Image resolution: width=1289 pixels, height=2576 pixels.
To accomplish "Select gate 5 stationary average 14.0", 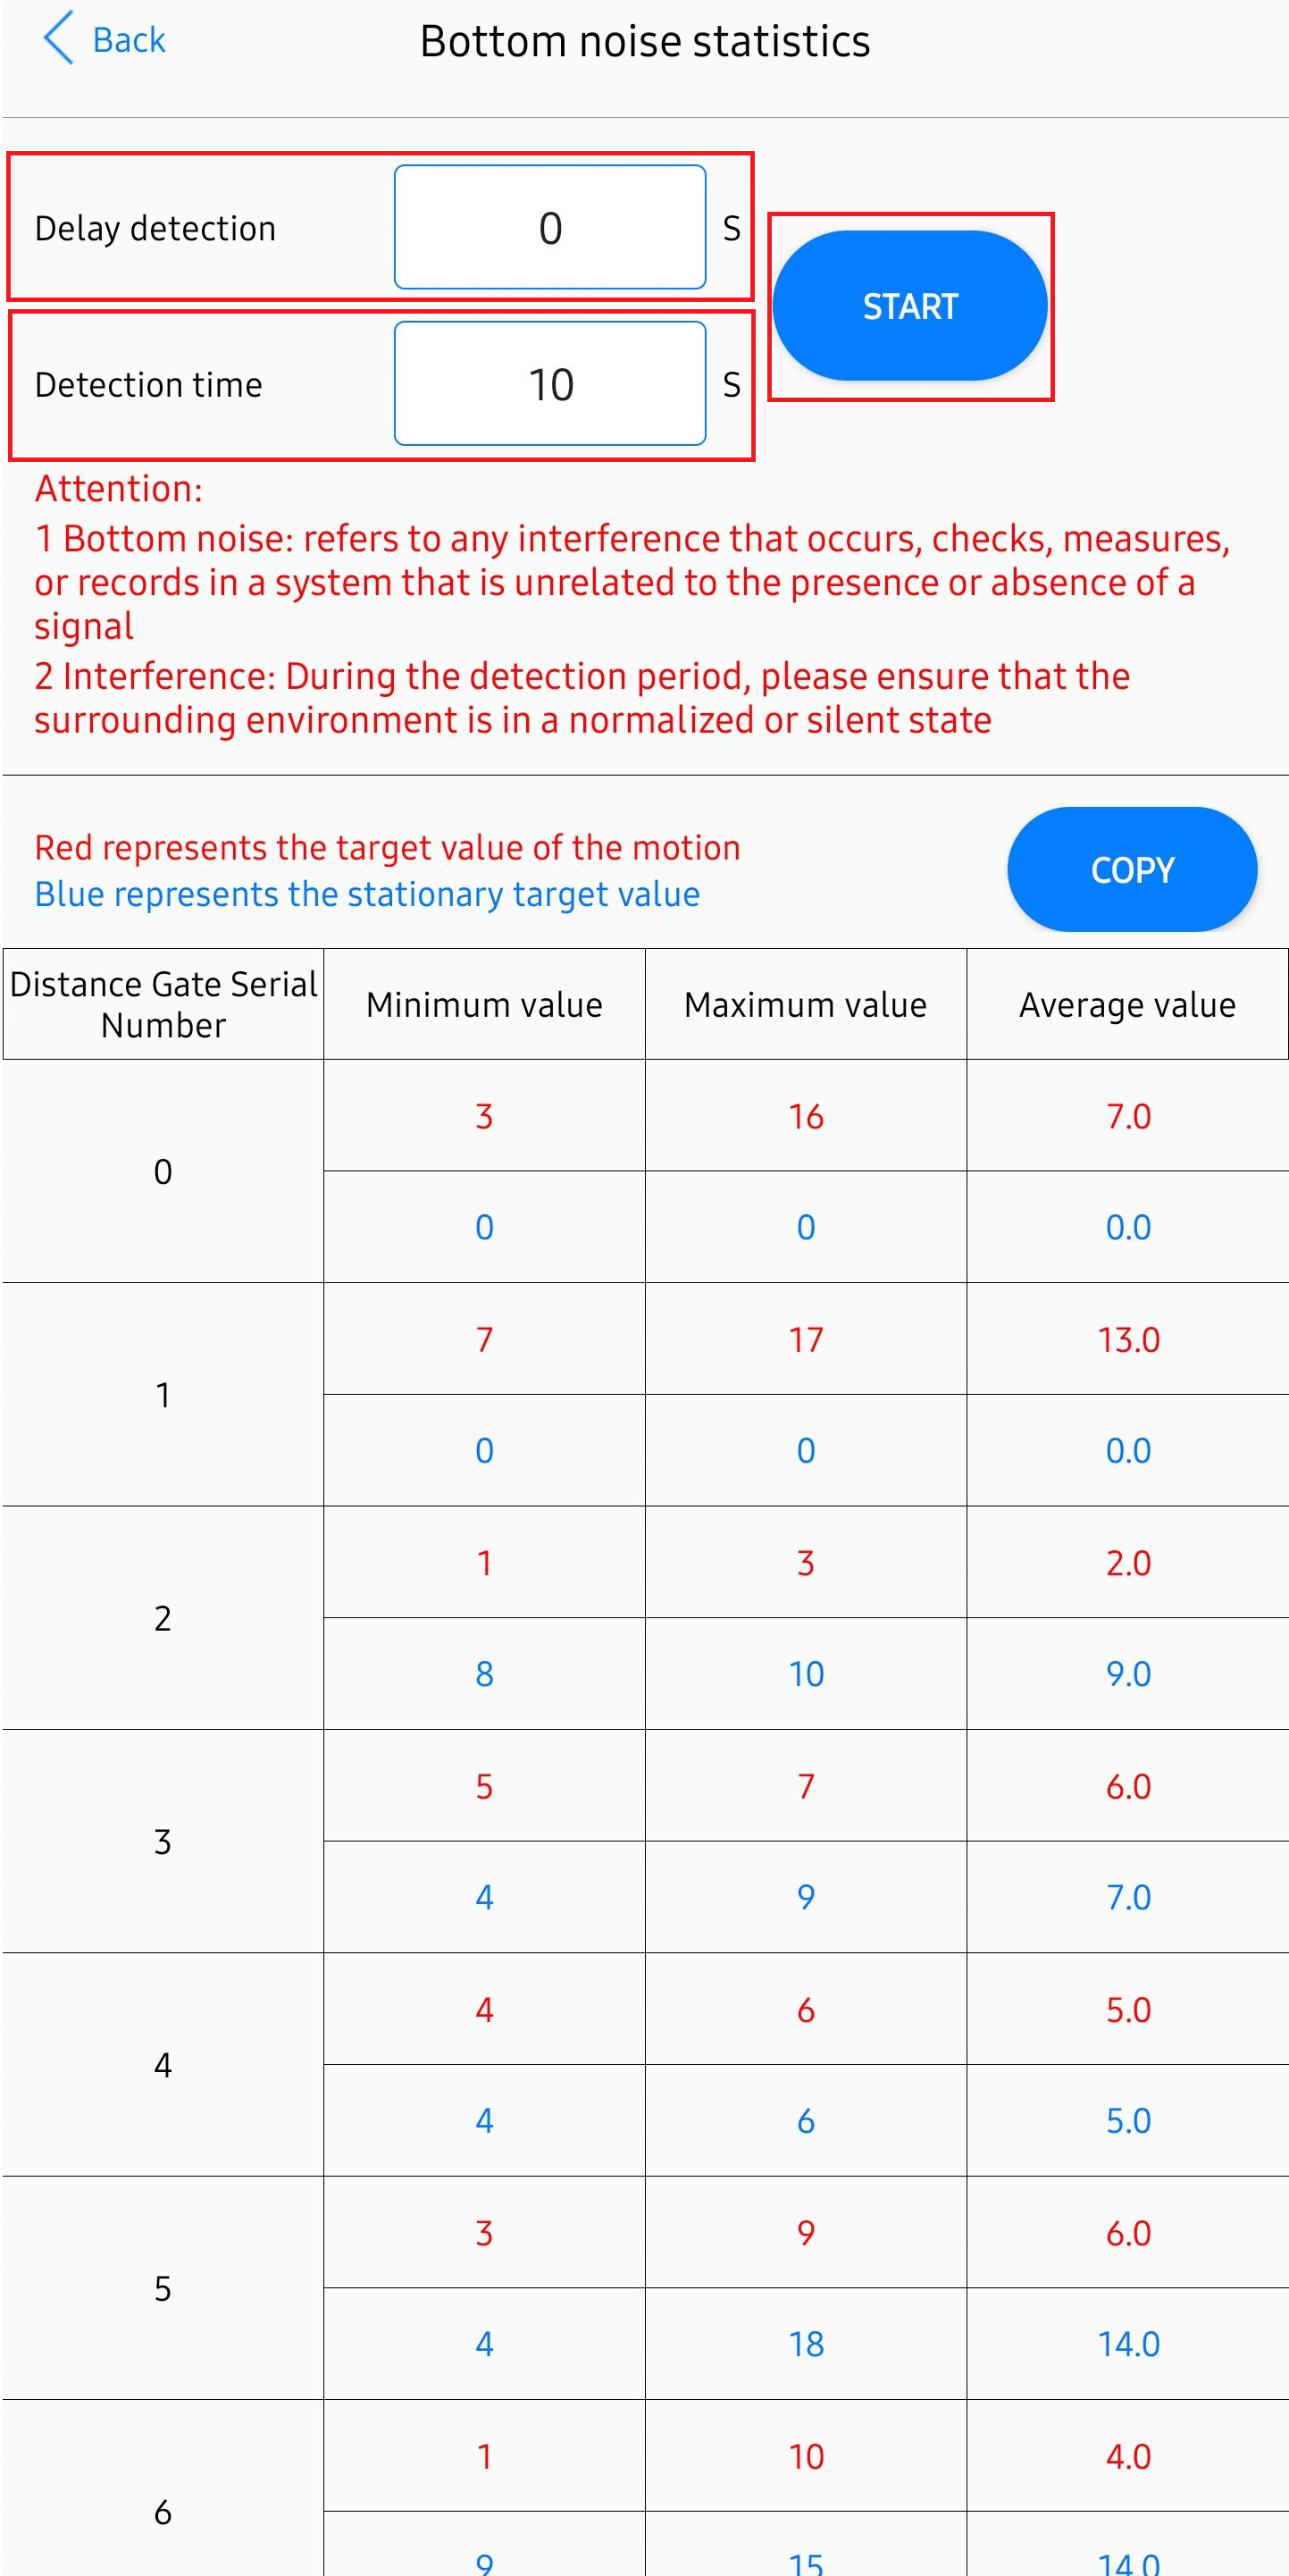I will click(x=1128, y=2344).
